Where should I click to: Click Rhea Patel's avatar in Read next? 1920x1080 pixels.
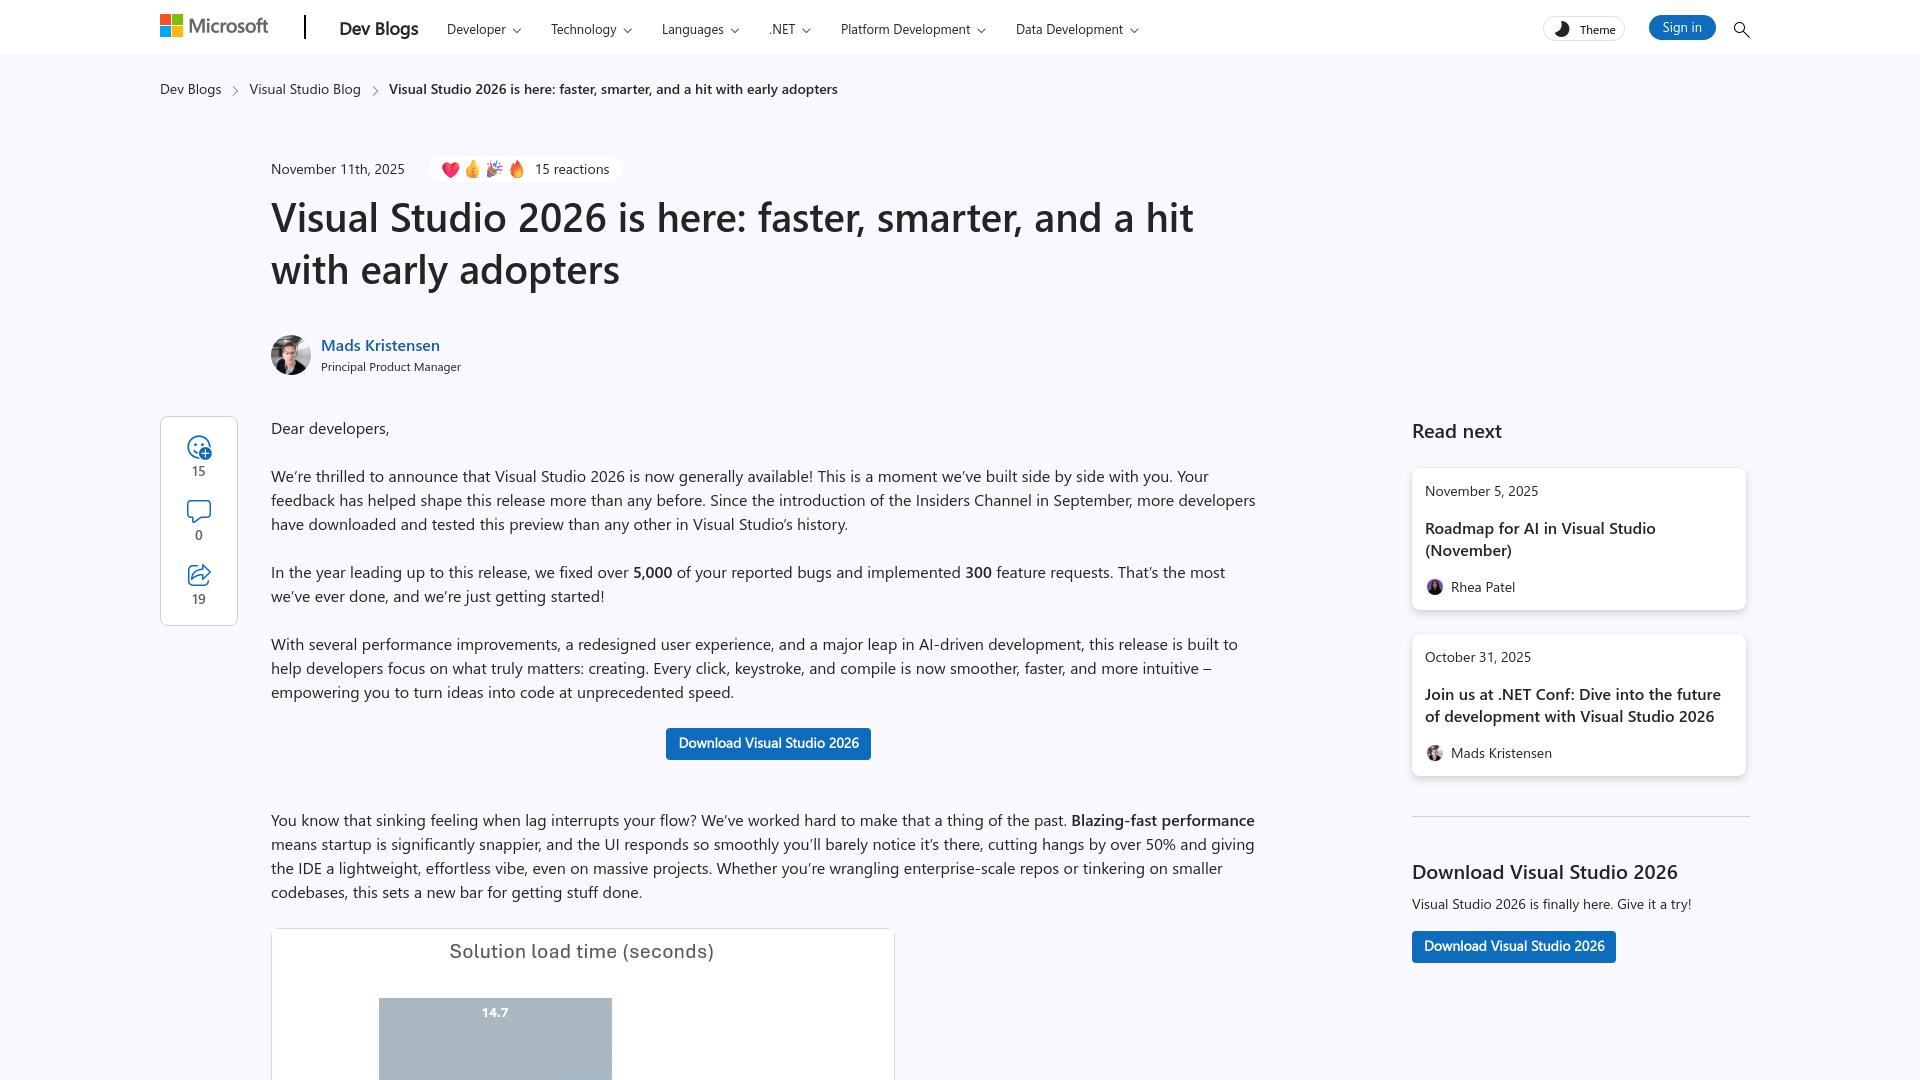click(x=1435, y=587)
